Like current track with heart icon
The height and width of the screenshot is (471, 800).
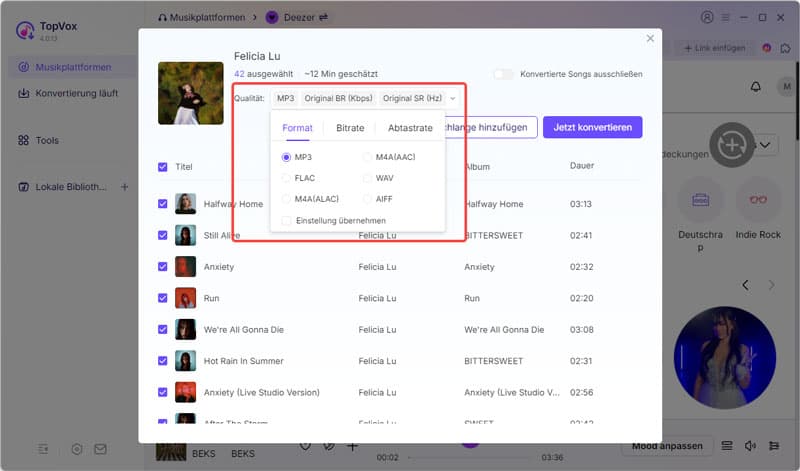(305, 447)
